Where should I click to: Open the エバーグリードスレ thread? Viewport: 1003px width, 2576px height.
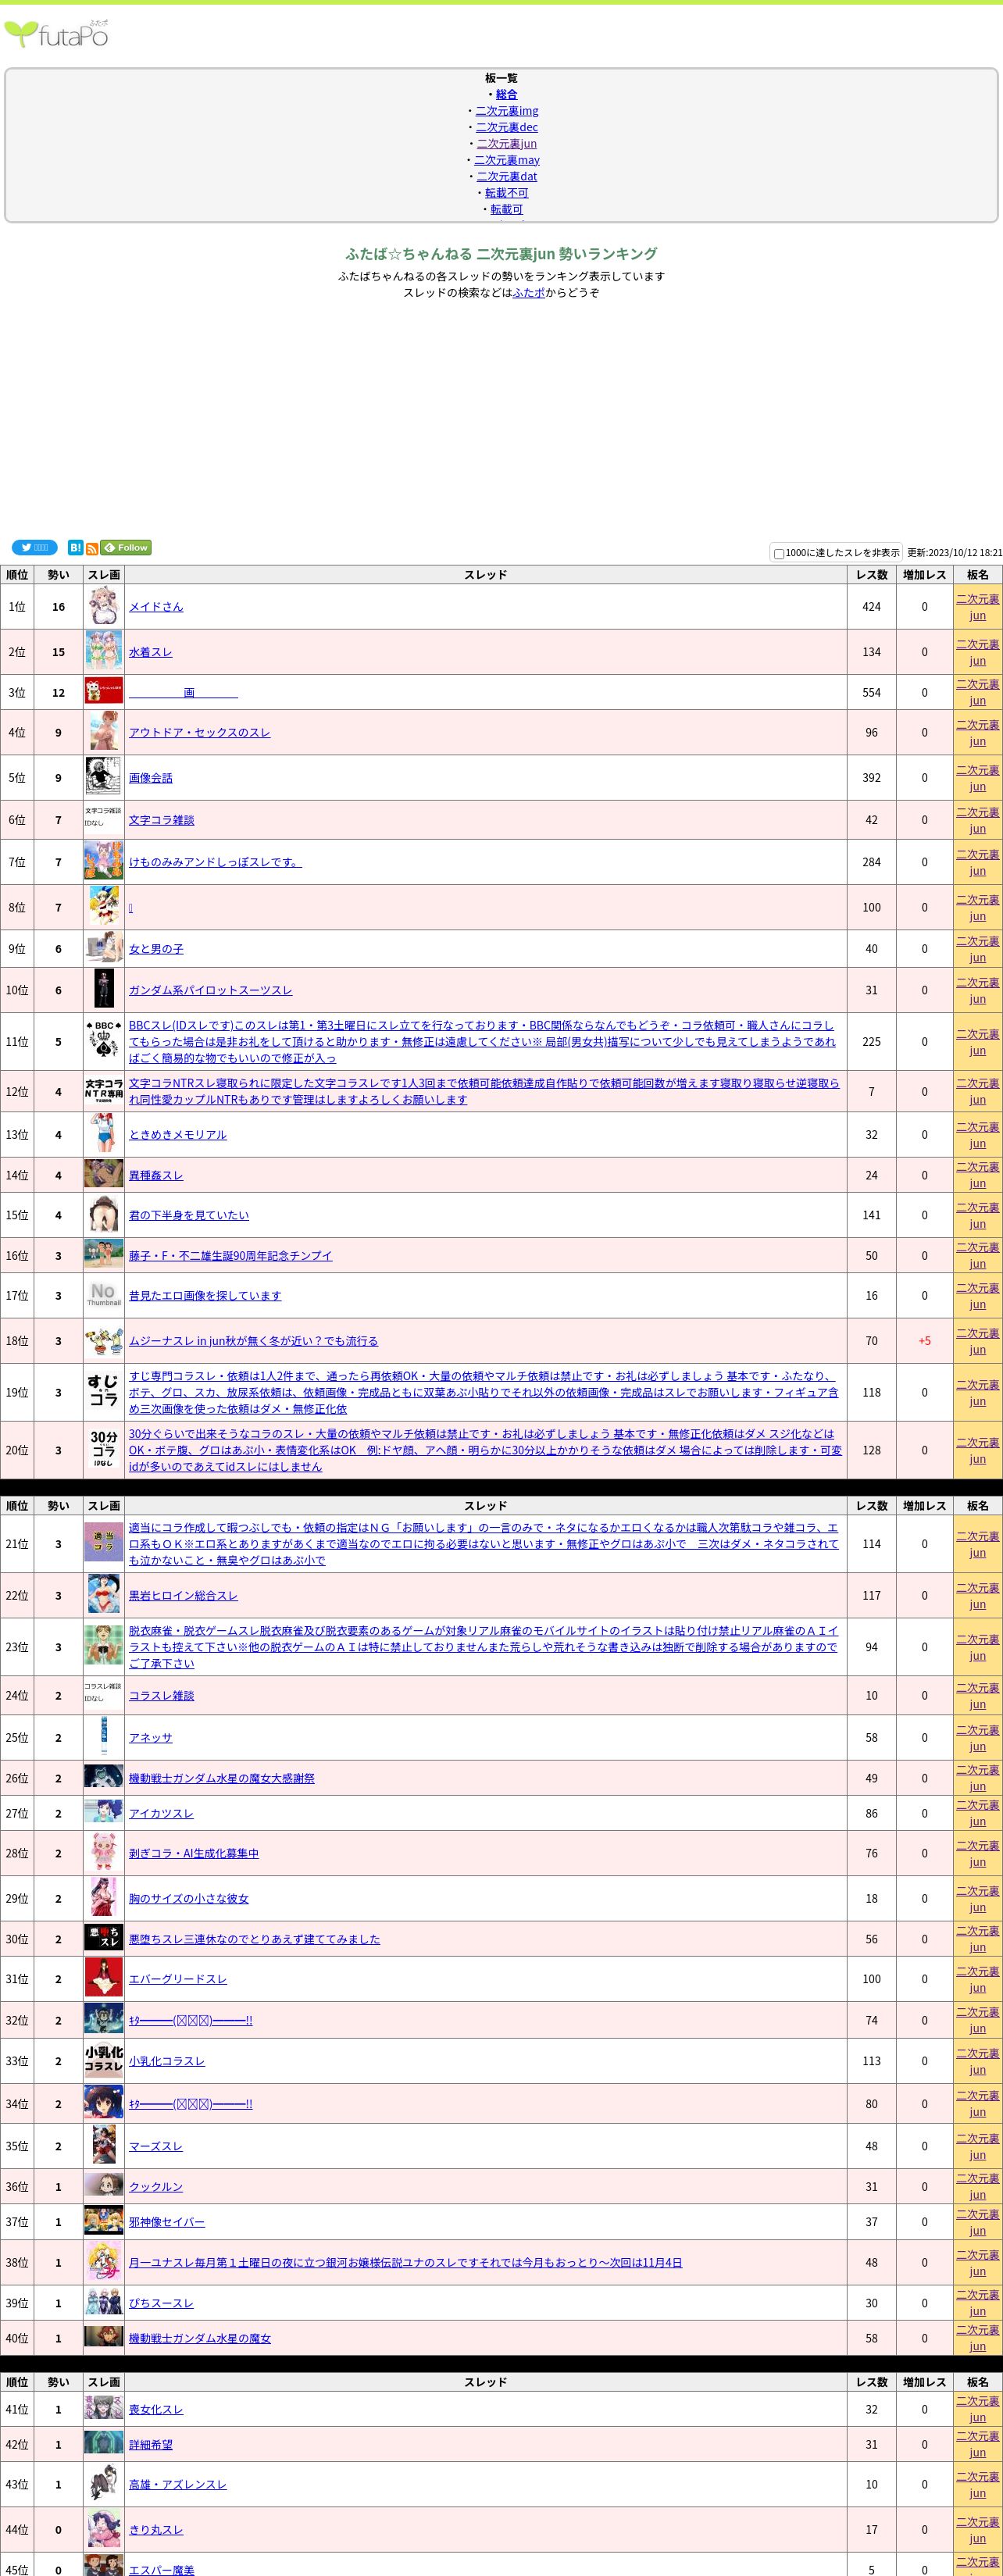click(x=178, y=1979)
